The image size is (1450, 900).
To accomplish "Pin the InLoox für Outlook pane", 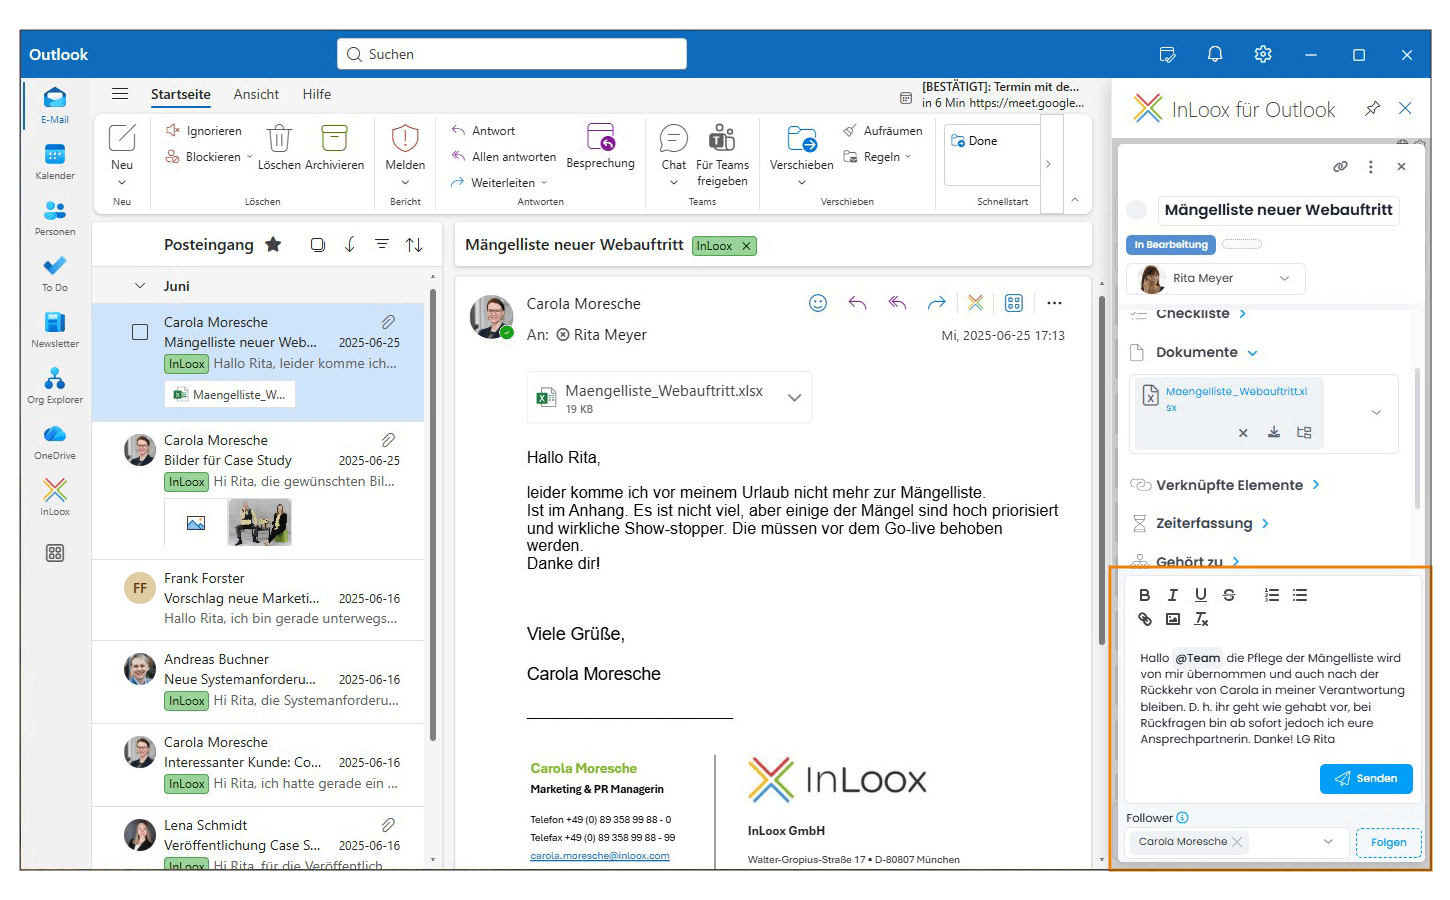I will click(x=1372, y=108).
